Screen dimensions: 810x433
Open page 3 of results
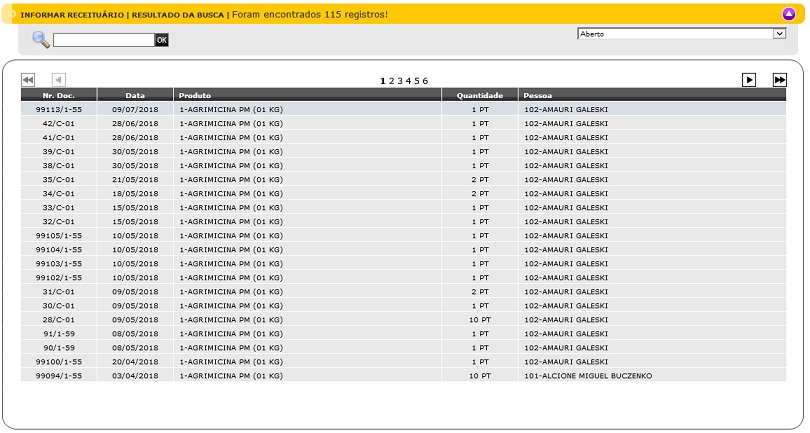pos(400,80)
